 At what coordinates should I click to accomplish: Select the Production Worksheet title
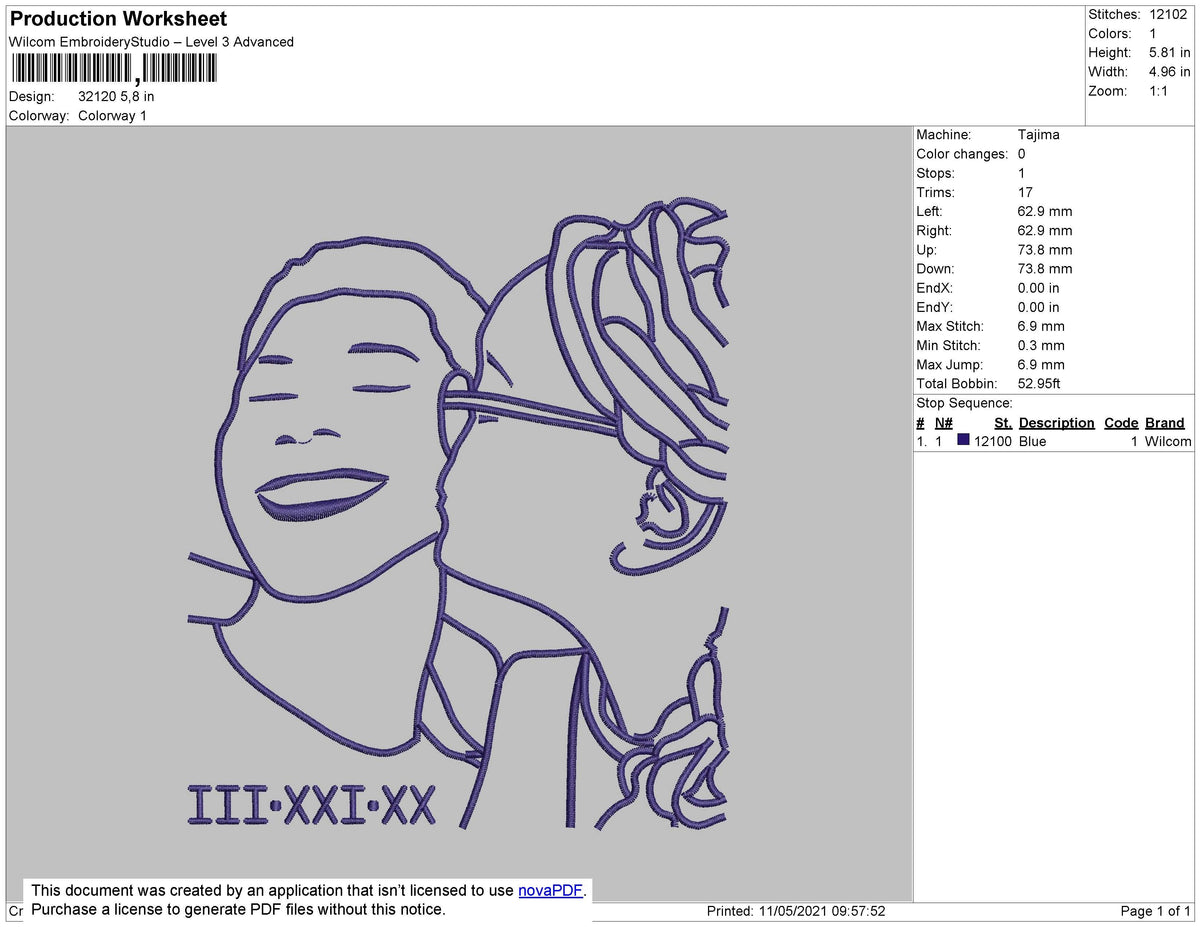pyautogui.click(x=116, y=18)
